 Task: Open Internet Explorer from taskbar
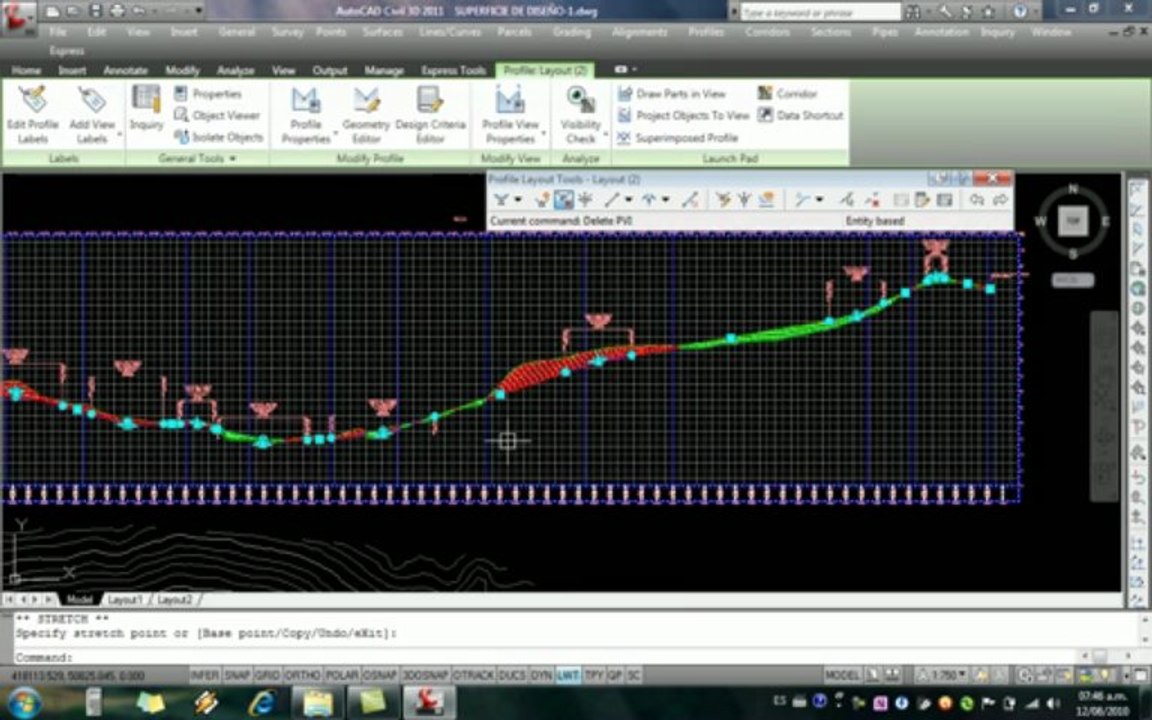coord(262,702)
